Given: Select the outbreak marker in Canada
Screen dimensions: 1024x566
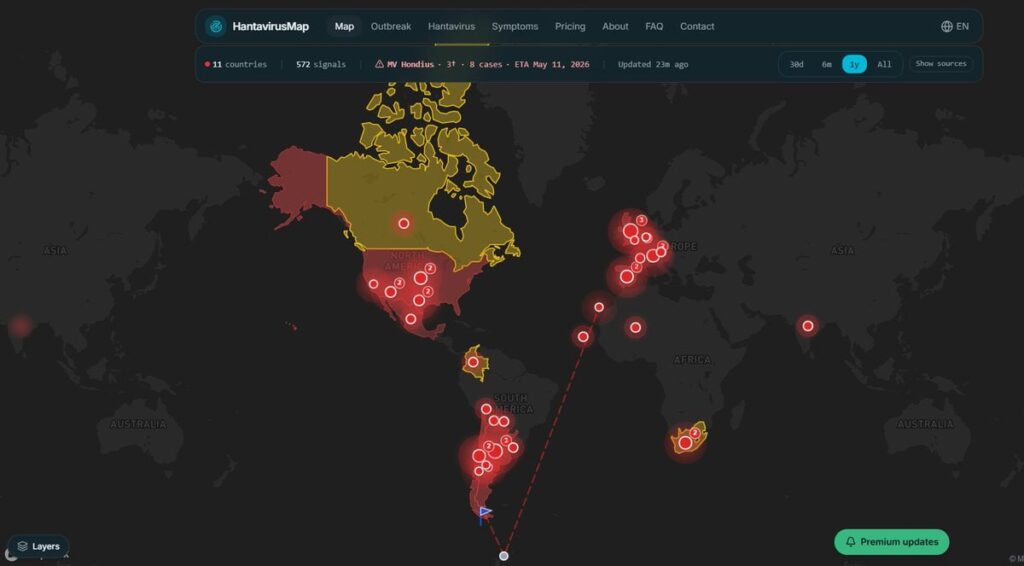Looking at the screenshot, I should click(x=404, y=223).
